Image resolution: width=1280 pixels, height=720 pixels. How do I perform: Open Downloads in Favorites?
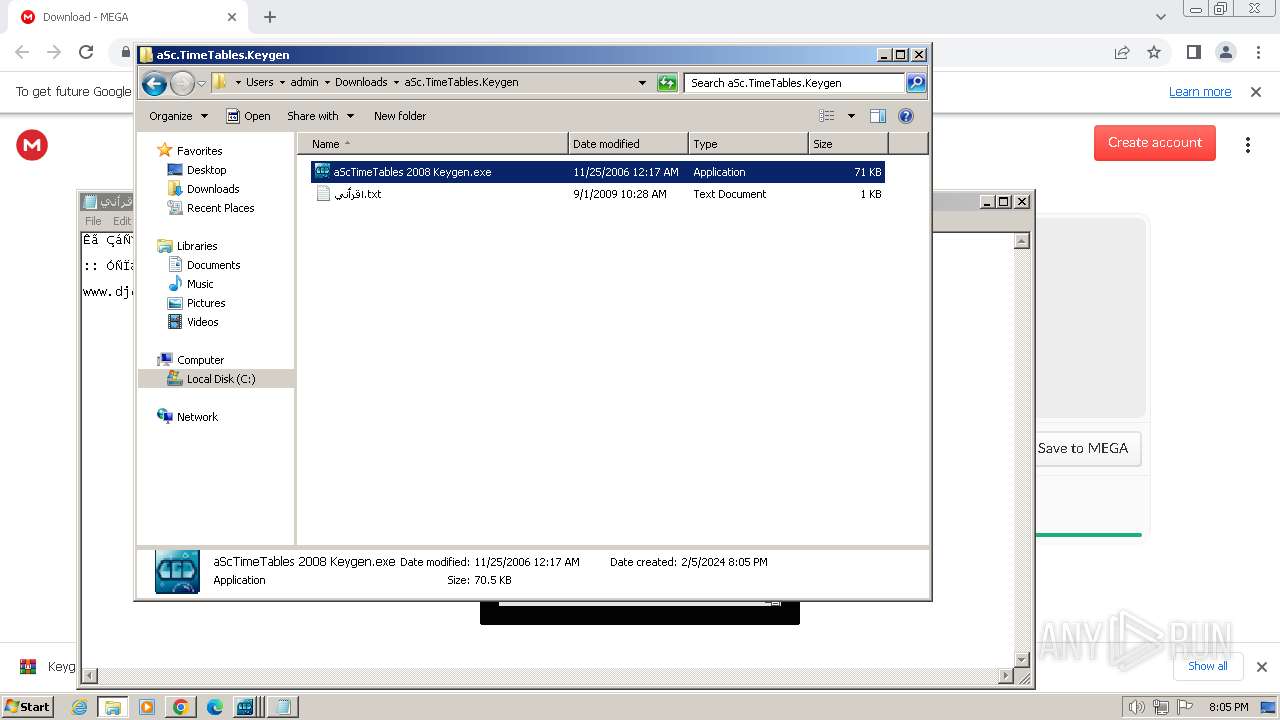[x=213, y=189]
